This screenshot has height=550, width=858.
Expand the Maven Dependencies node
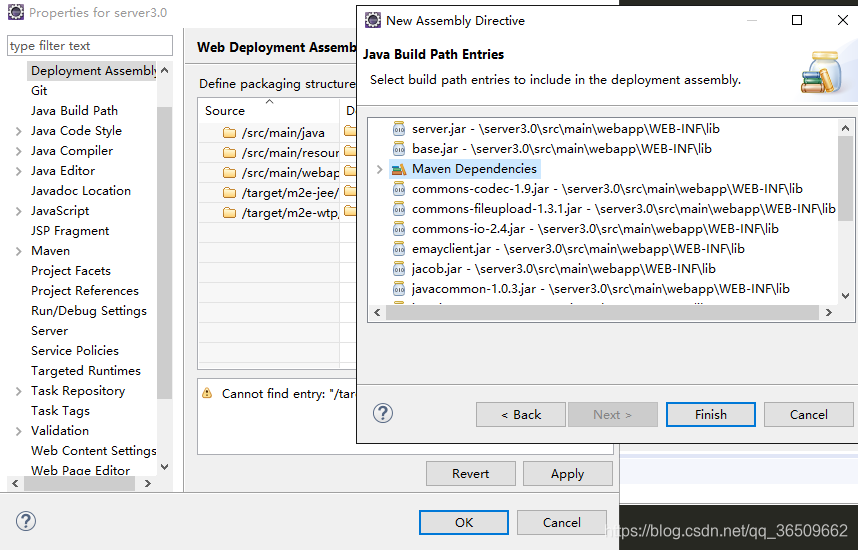click(379, 169)
